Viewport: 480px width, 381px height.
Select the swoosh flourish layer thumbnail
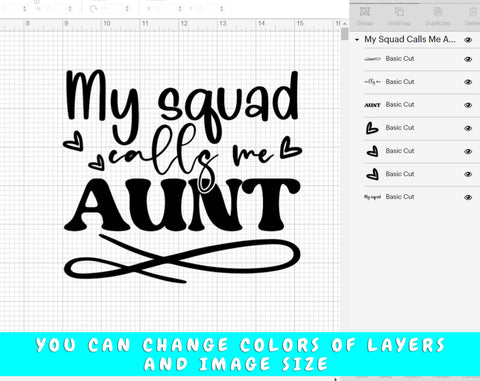pos(372,59)
